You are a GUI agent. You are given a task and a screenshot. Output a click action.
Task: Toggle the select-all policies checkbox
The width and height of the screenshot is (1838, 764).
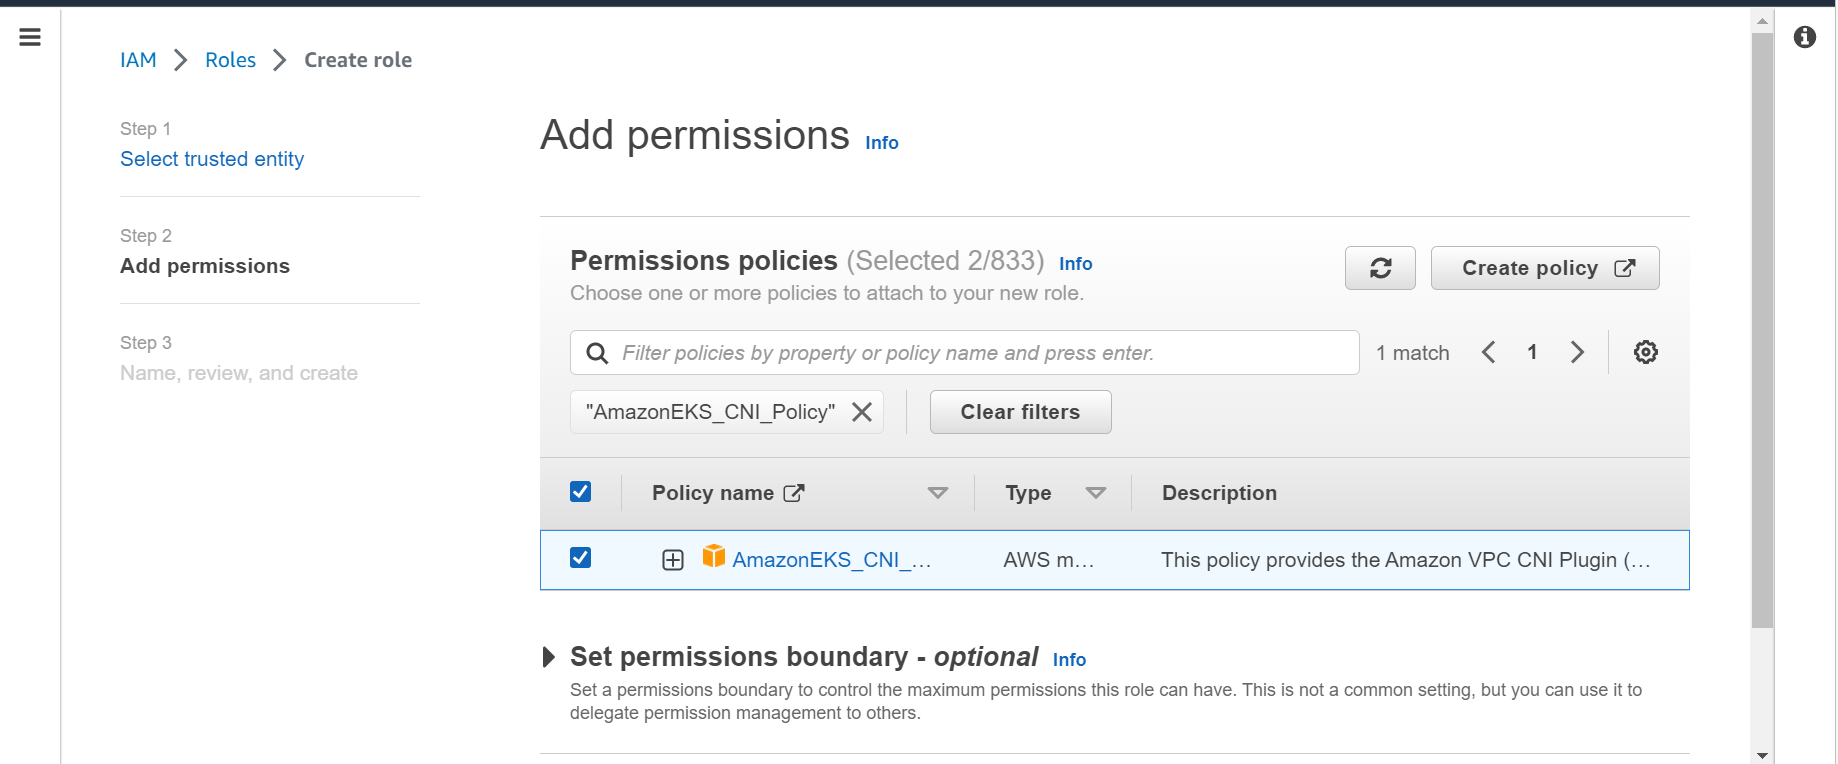click(581, 491)
